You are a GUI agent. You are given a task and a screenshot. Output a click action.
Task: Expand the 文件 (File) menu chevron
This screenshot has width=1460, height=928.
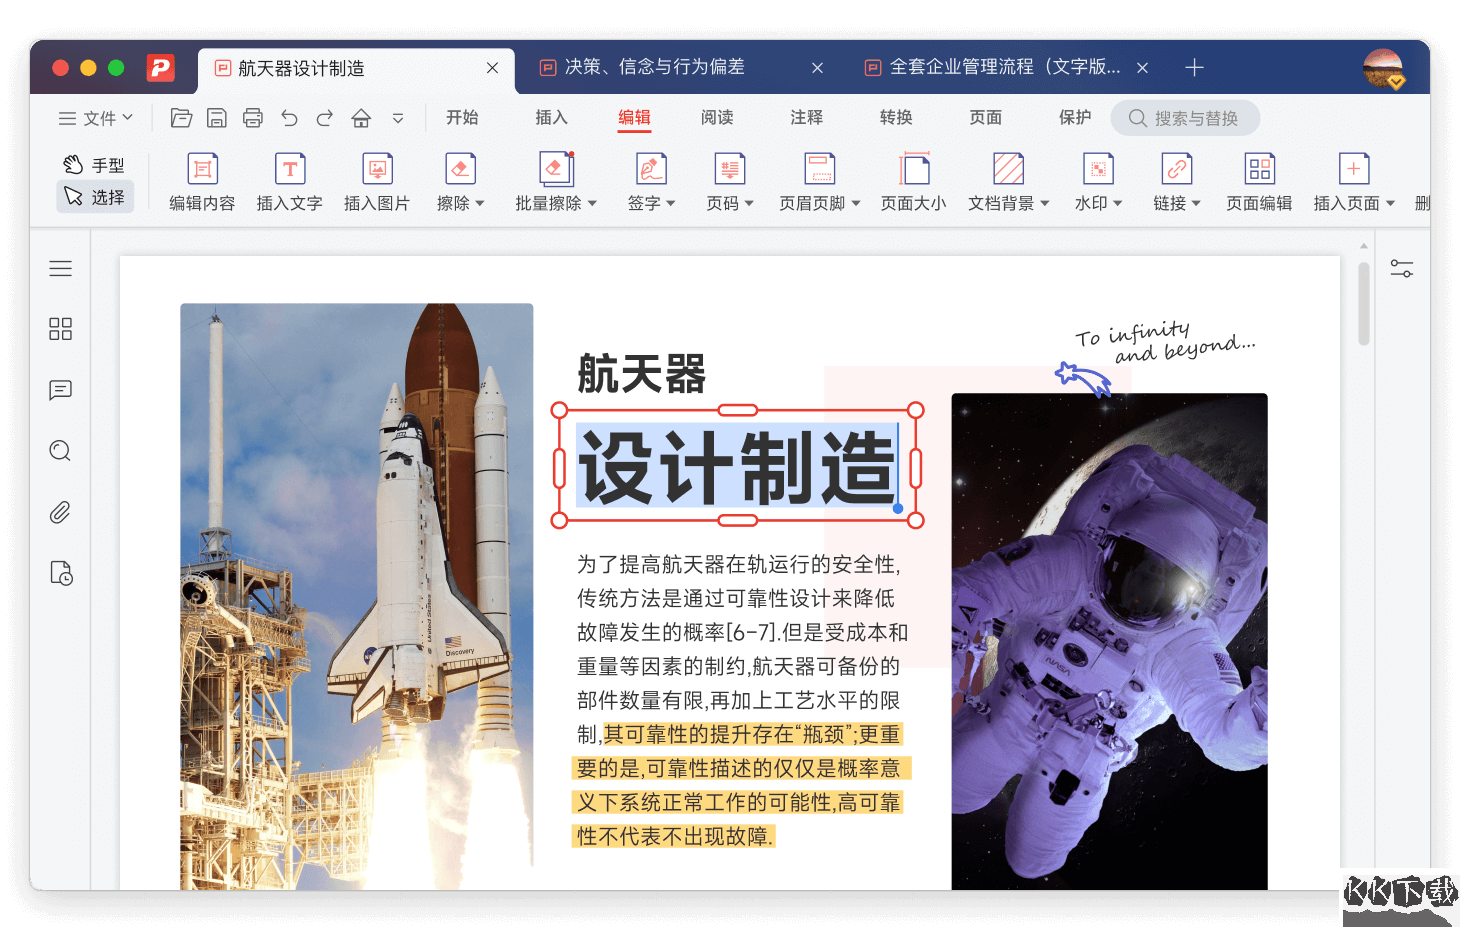point(127,118)
